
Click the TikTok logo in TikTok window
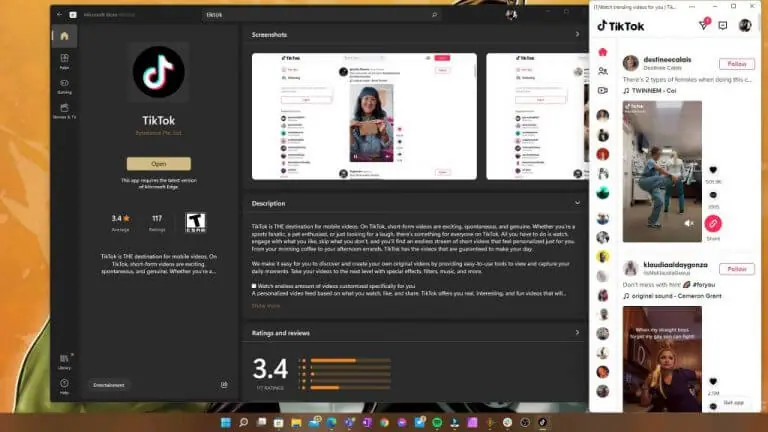621,26
